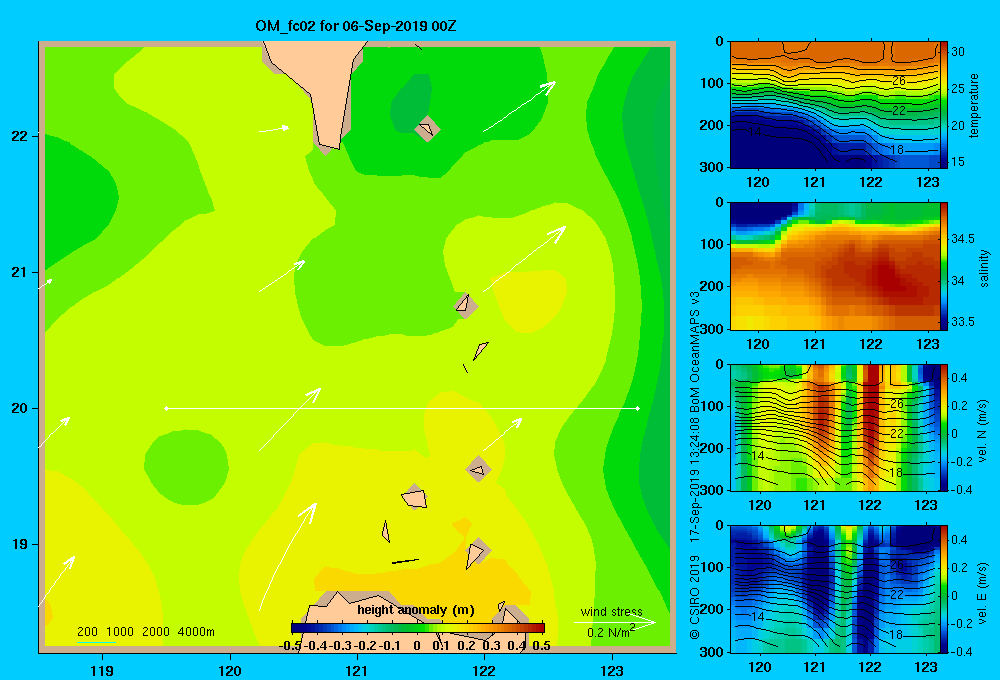Click the 'height anomaly (m)' label

coord(416,610)
